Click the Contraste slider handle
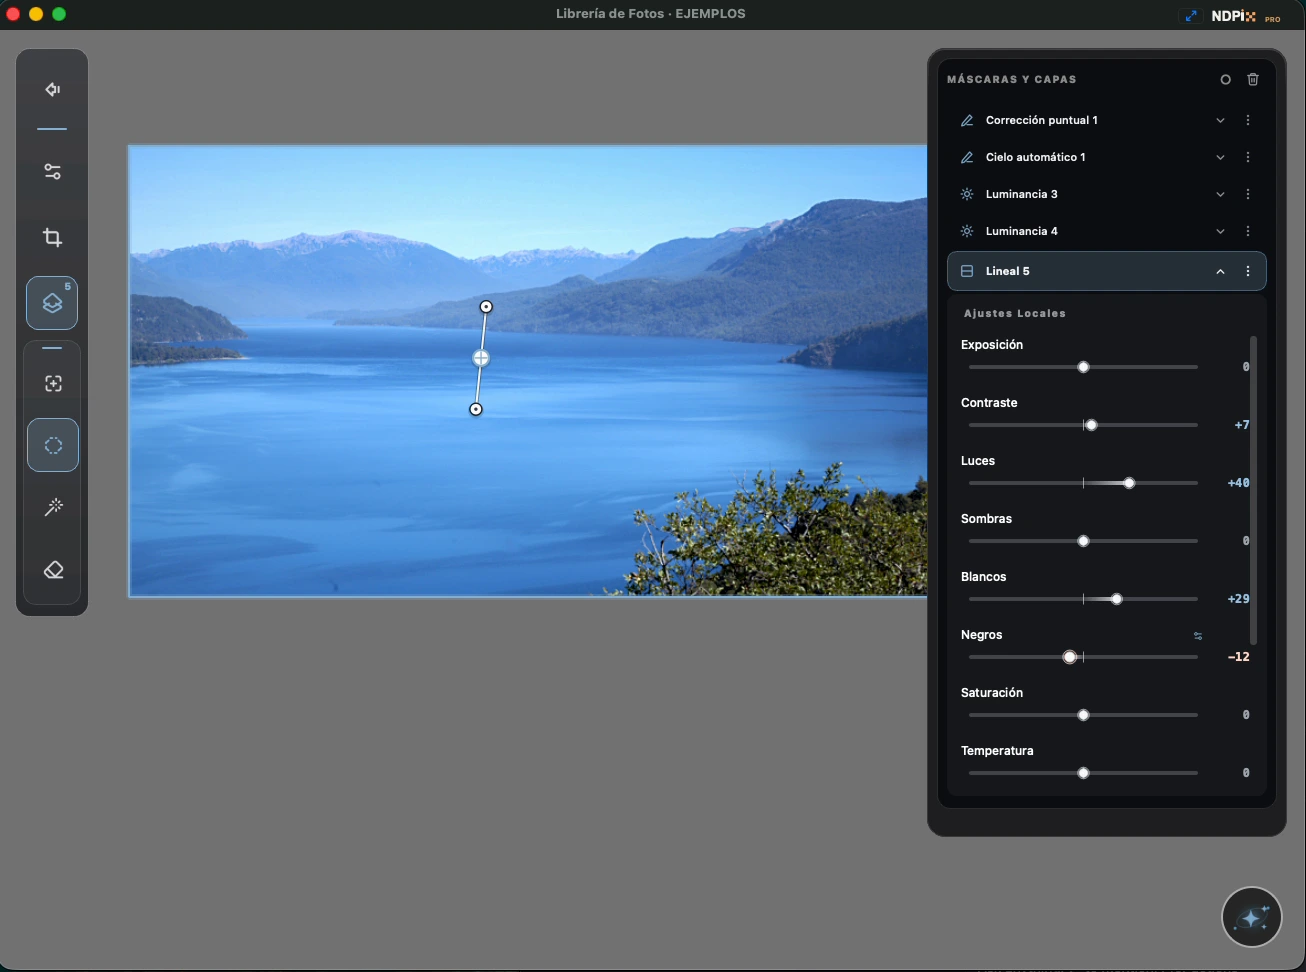1306x972 pixels. (1091, 425)
